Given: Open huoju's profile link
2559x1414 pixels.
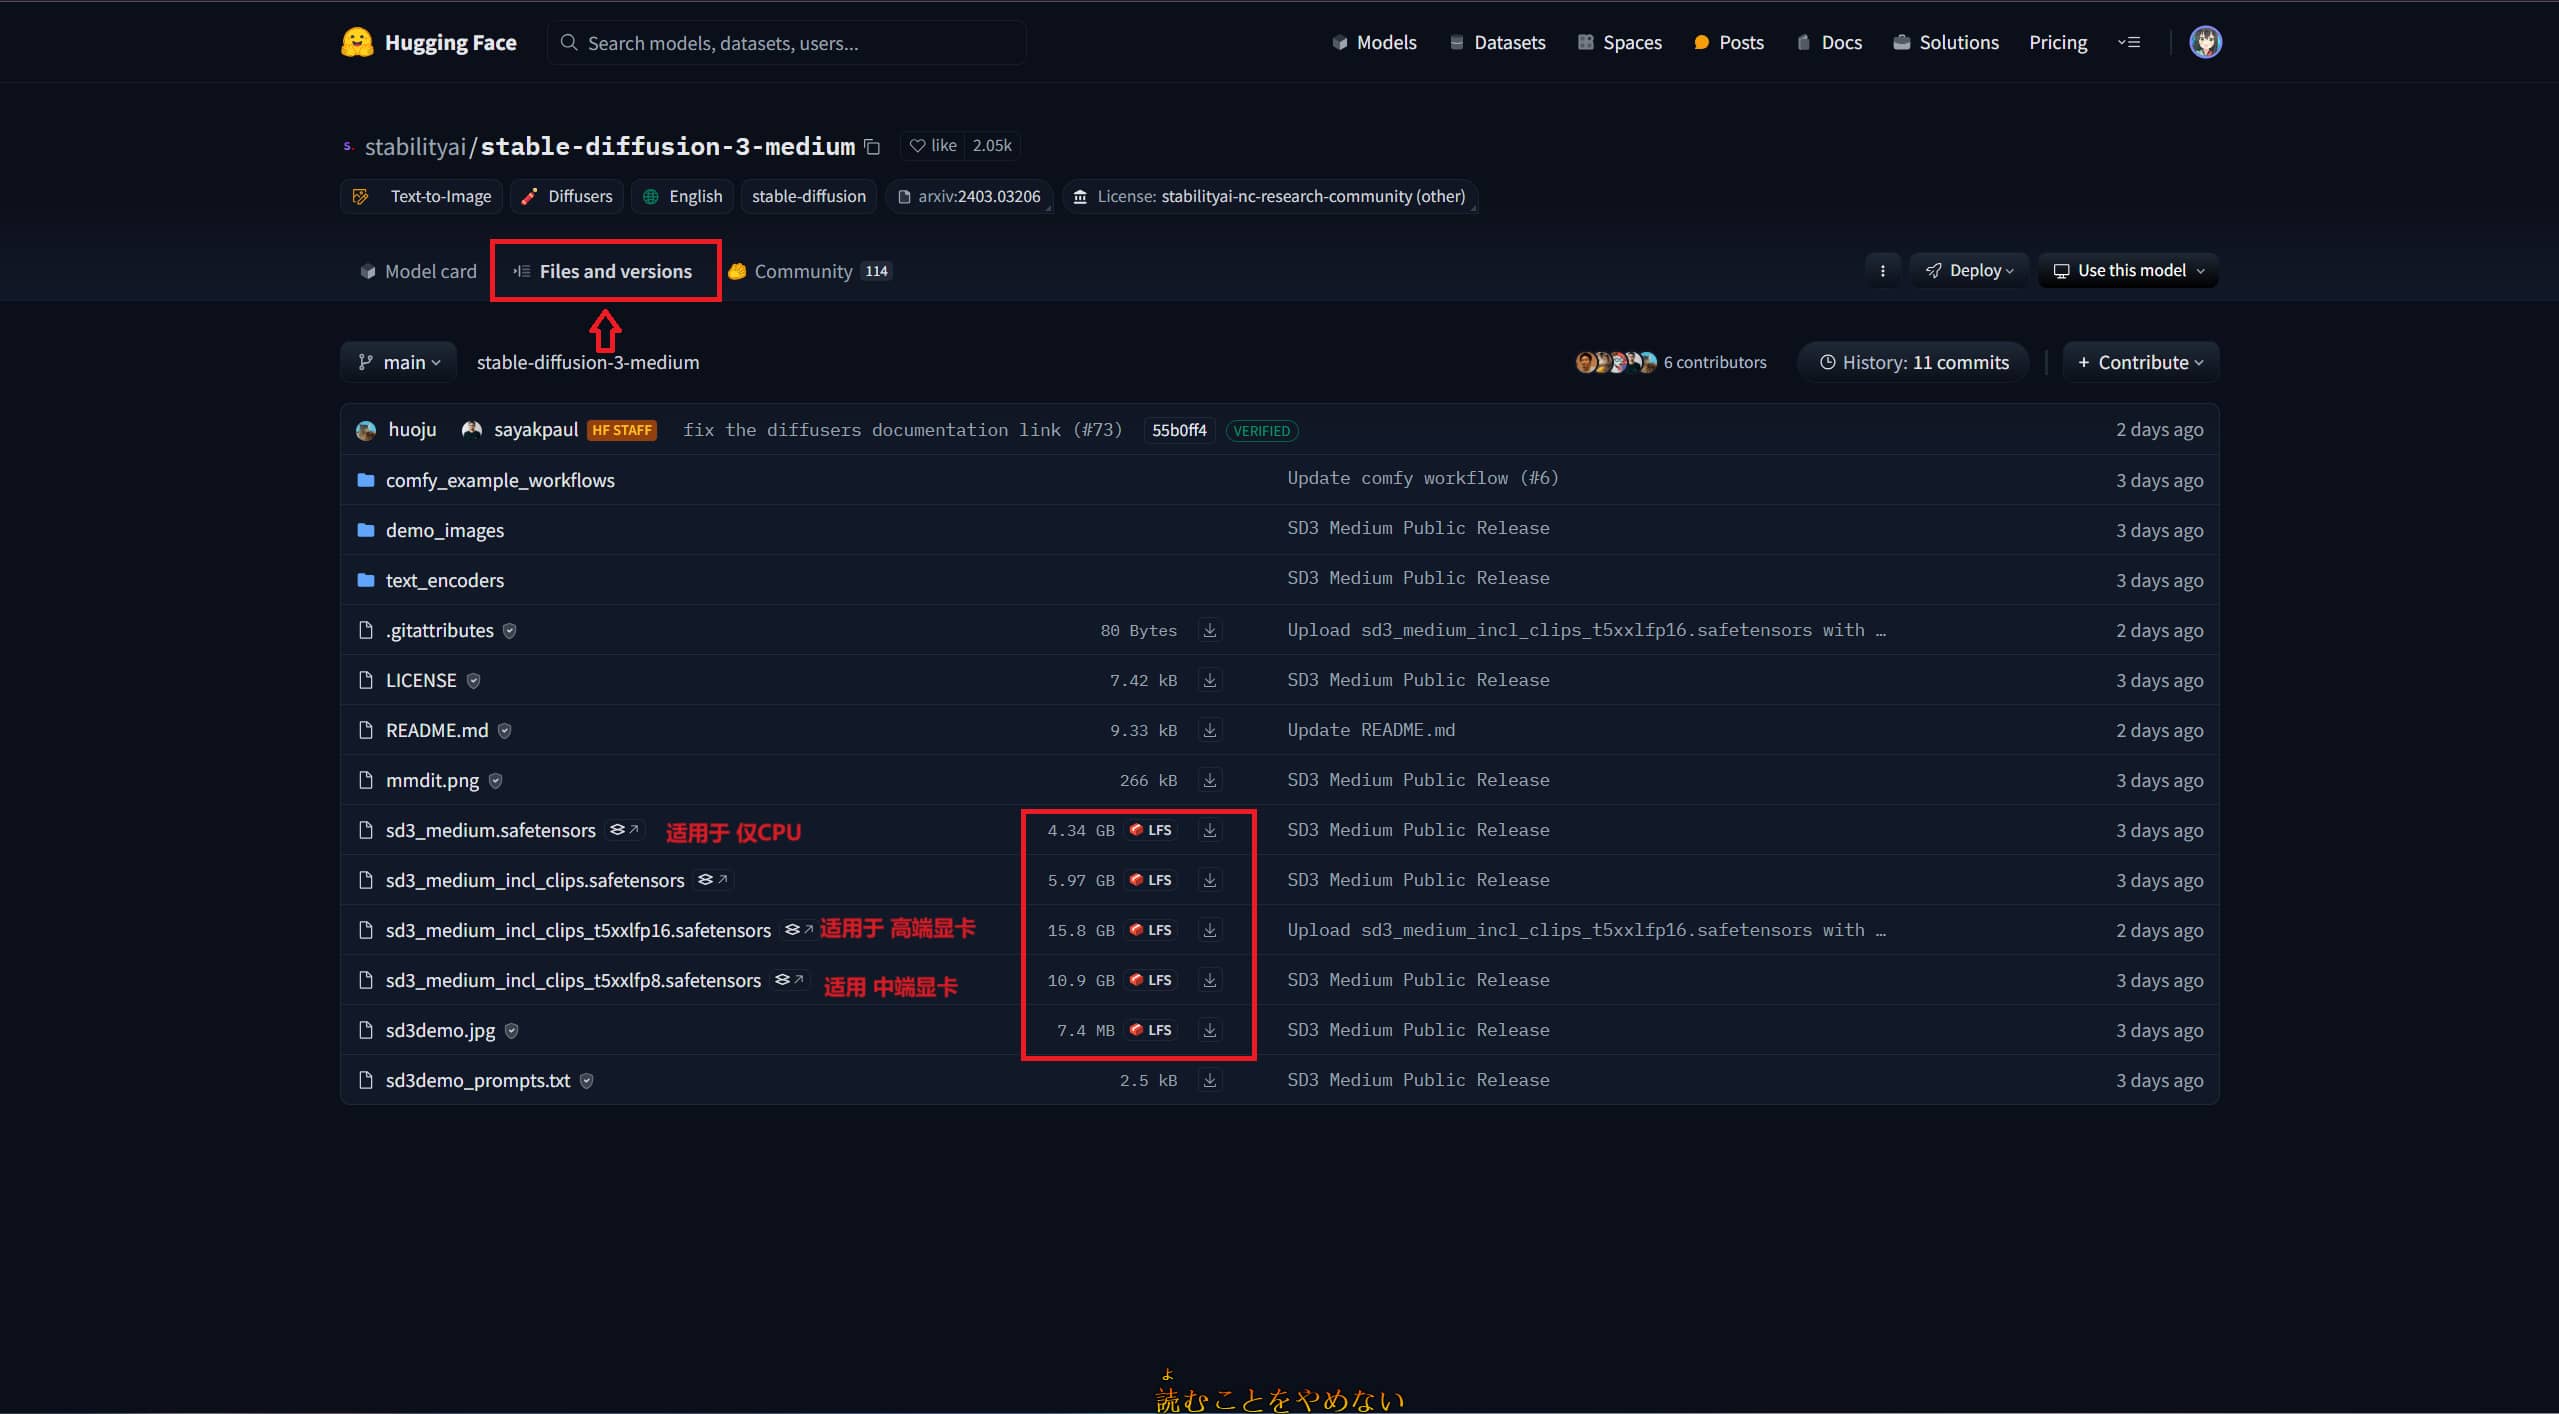Looking at the screenshot, I should 412,430.
